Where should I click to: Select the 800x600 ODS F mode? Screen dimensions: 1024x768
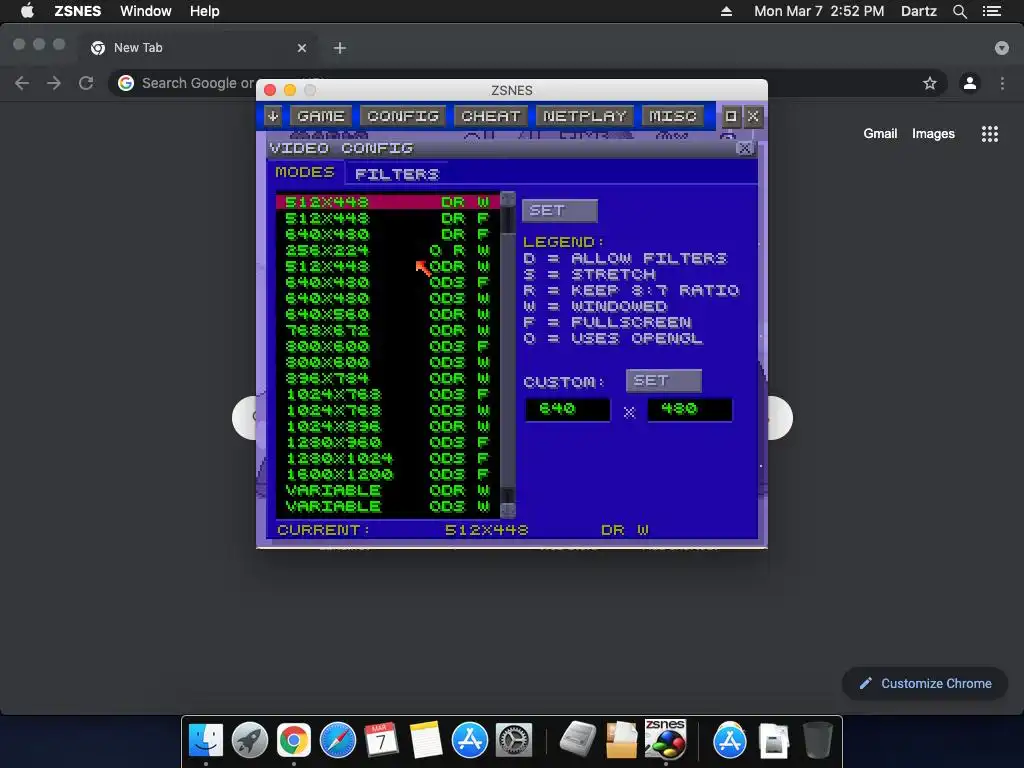388,346
